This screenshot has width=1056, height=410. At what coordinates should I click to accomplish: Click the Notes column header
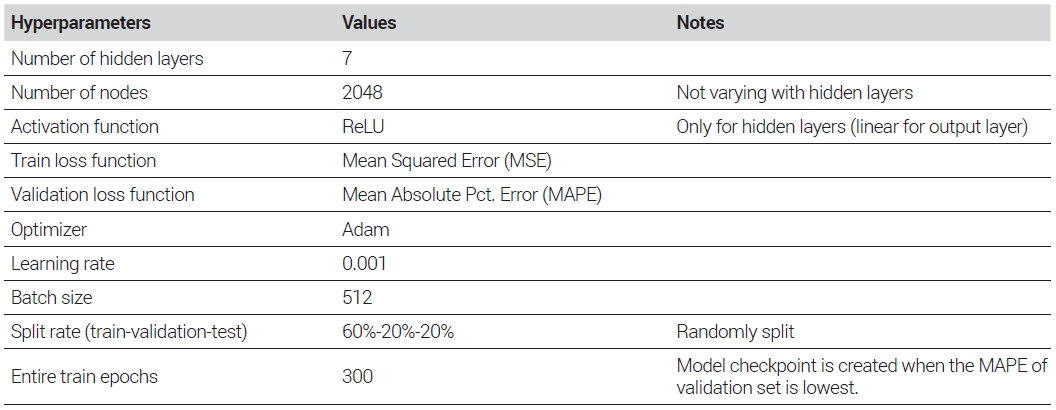(x=700, y=23)
